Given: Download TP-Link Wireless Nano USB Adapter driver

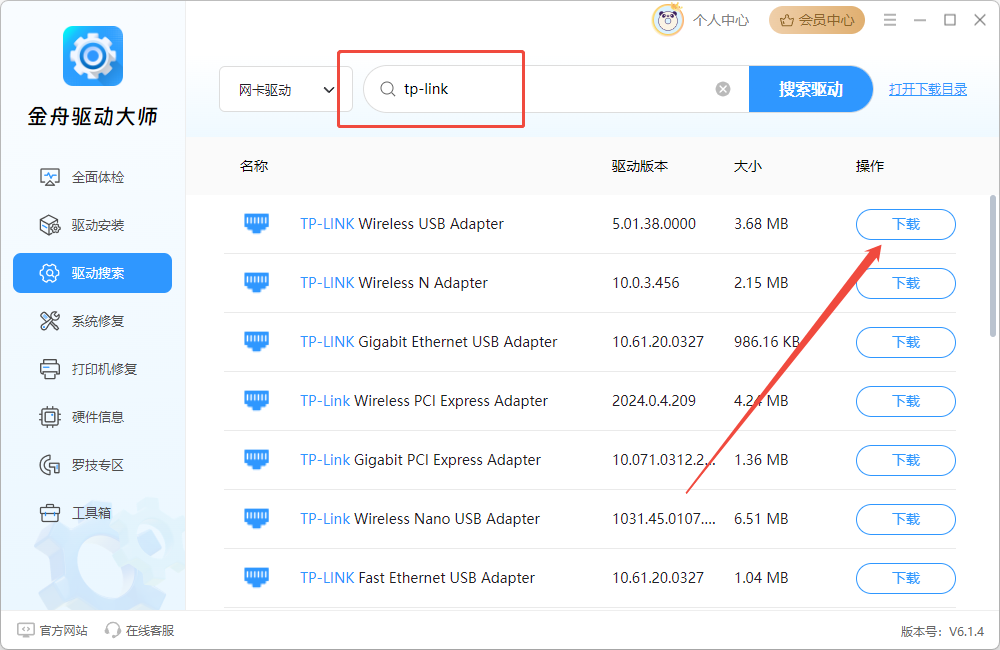Looking at the screenshot, I should [906, 519].
